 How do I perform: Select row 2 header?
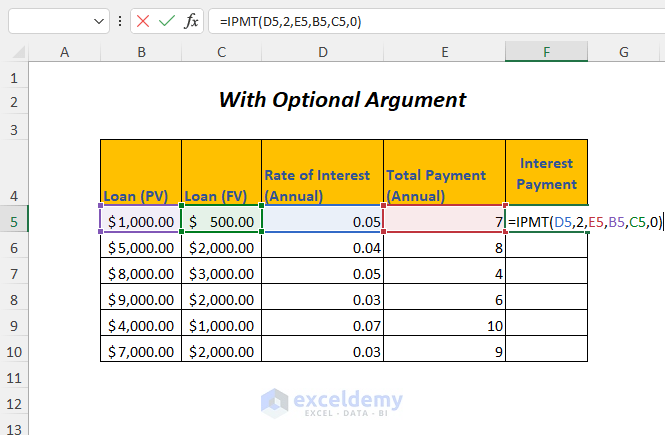(x=14, y=102)
